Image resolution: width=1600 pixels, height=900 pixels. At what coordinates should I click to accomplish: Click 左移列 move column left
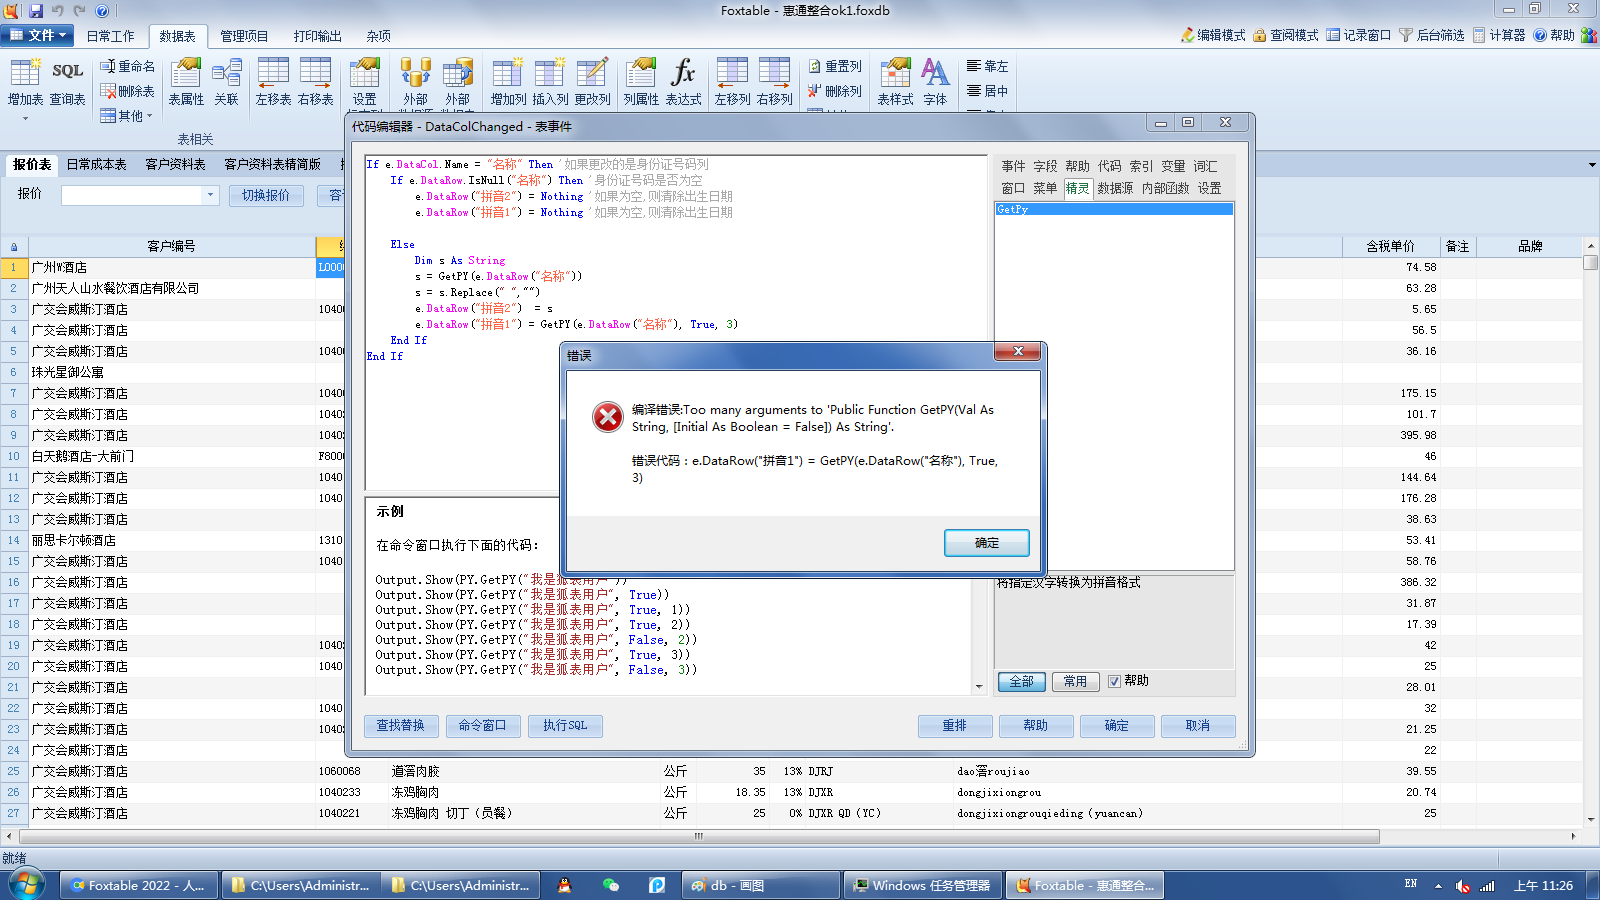[732, 81]
